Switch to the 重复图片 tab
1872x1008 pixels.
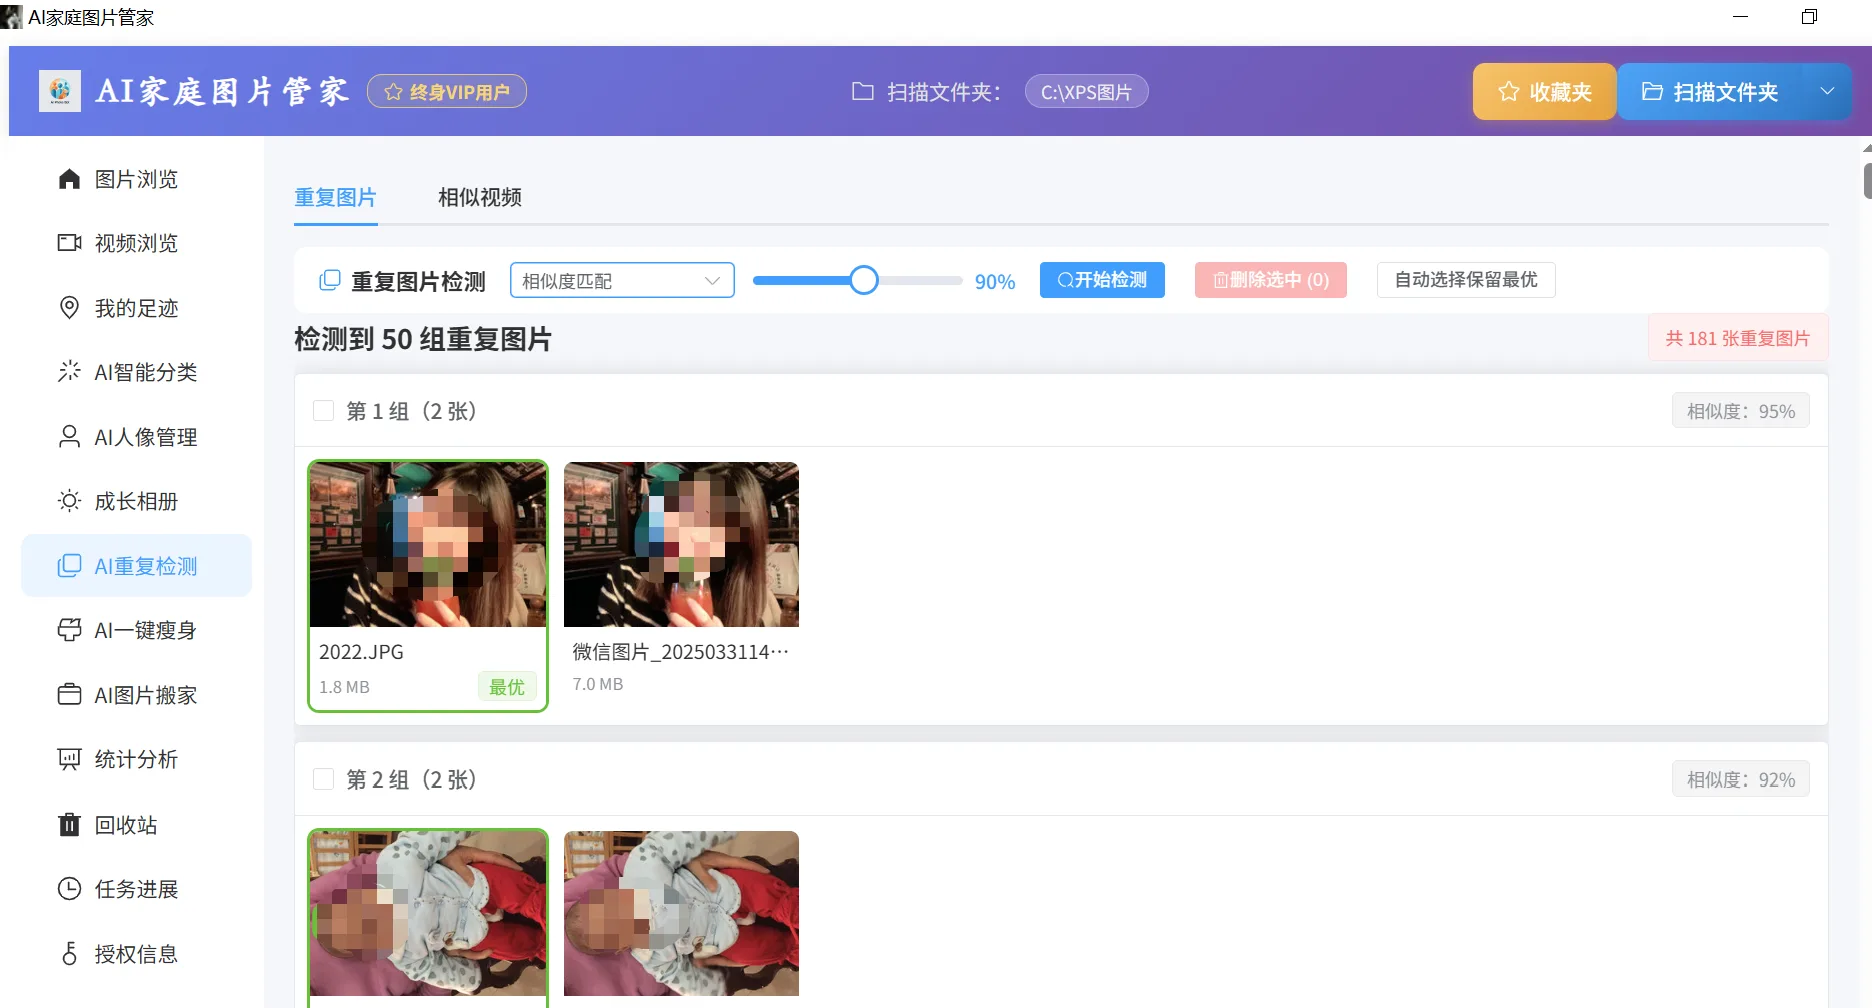click(x=335, y=197)
